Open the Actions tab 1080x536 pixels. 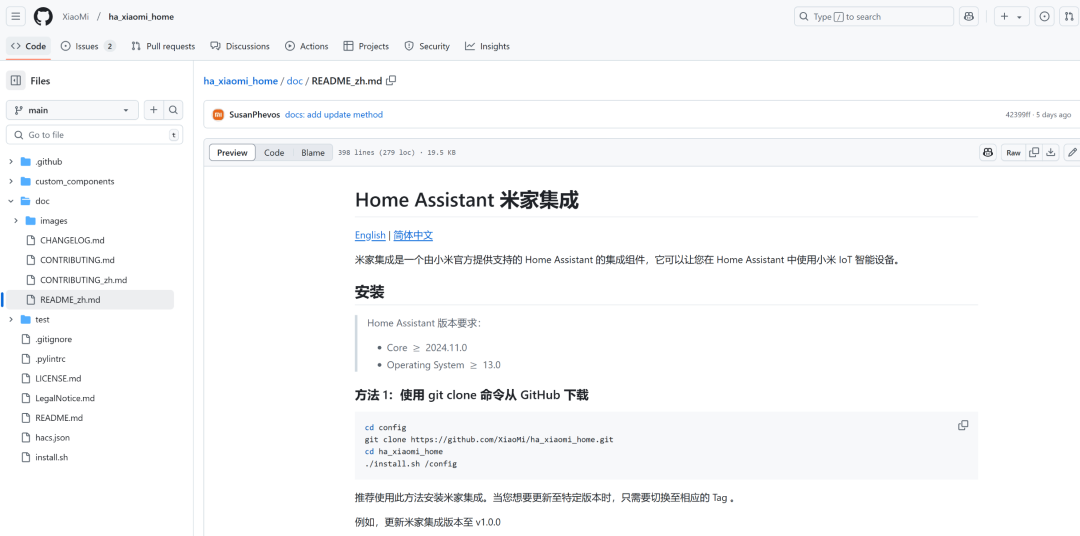click(307, 46)
